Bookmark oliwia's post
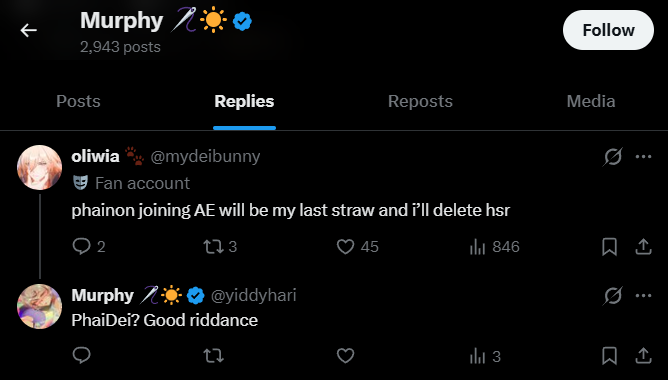The height and width of the screenshot is (380, 668). click(x=609, y=247)
